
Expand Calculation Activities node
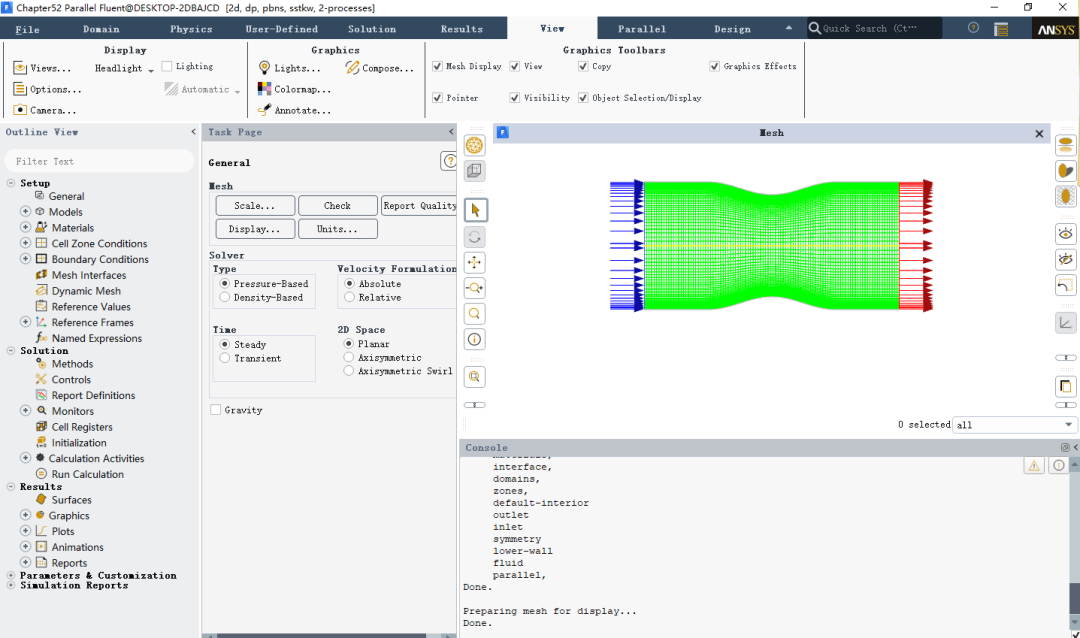coord(25,458)
